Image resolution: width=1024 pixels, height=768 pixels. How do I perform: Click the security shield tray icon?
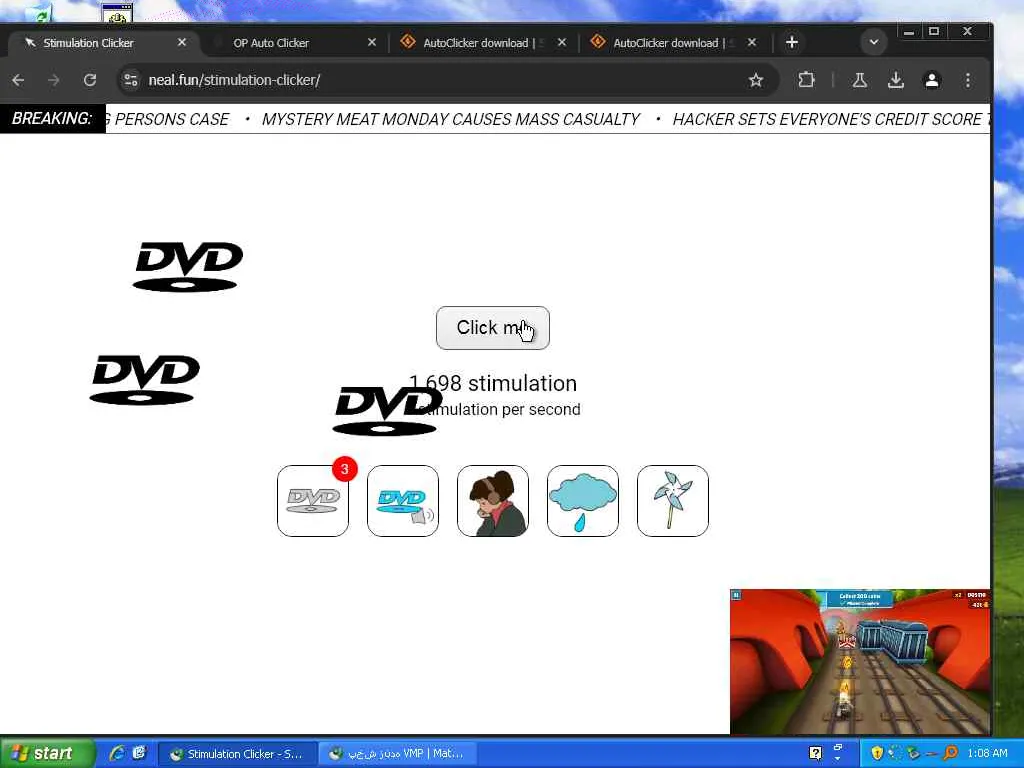[x=877, y=753]
